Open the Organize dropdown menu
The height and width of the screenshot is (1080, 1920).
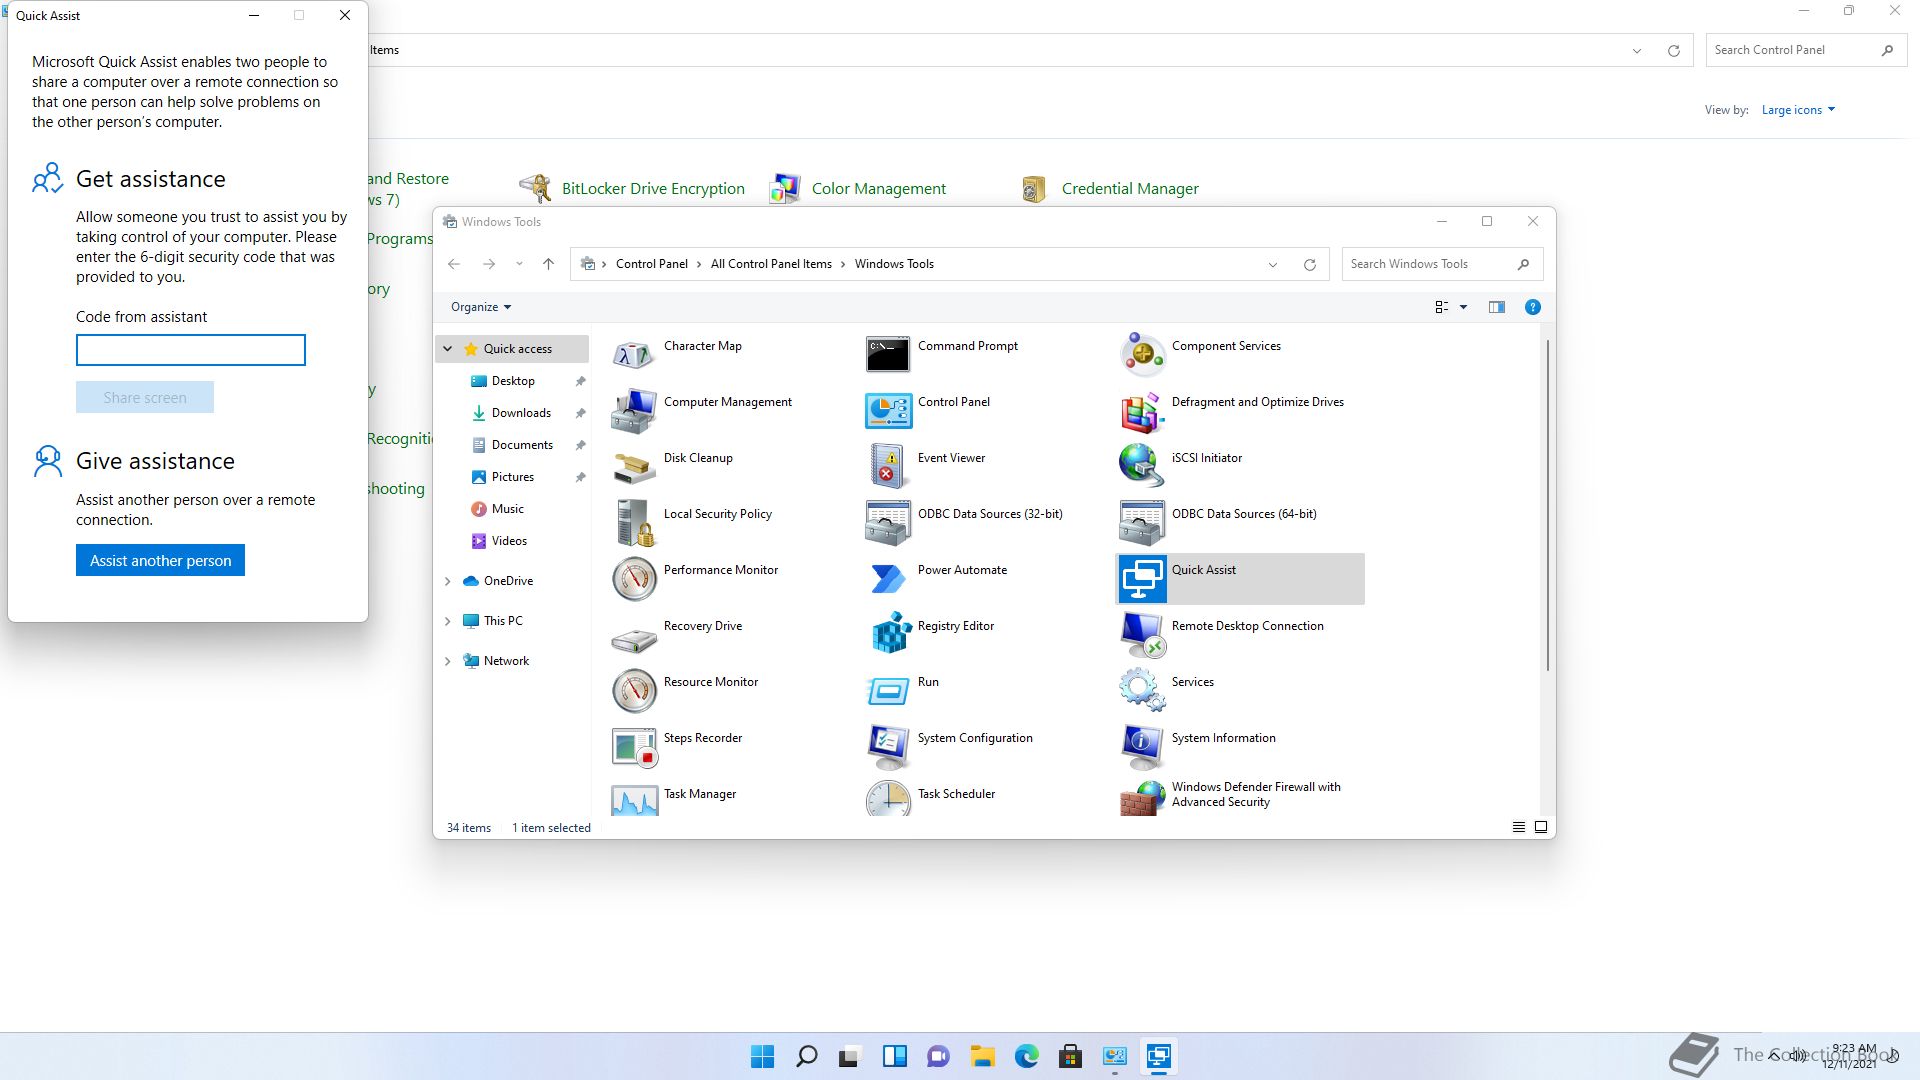(481, 307)
